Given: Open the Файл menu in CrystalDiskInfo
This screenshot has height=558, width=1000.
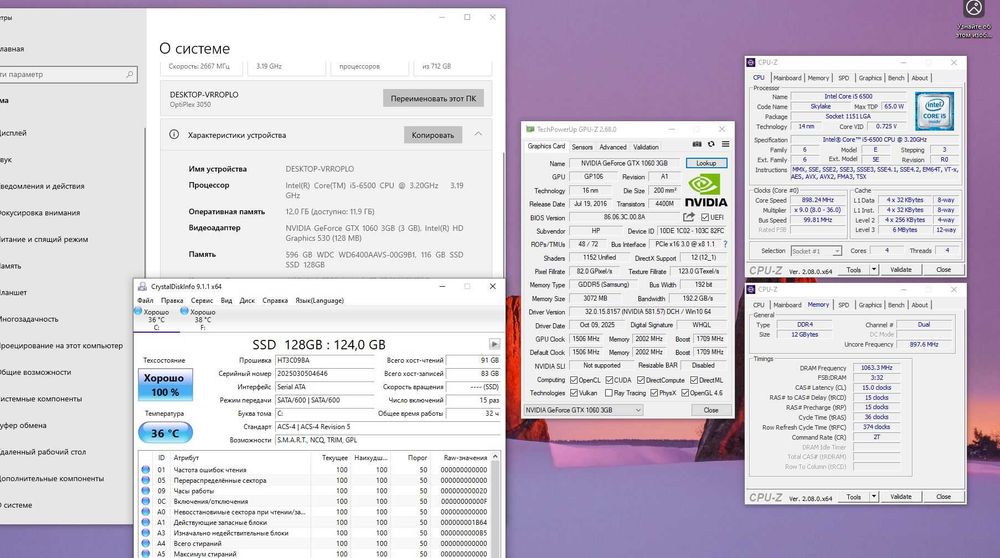Looking at the screenshot, I should [145, 300].
